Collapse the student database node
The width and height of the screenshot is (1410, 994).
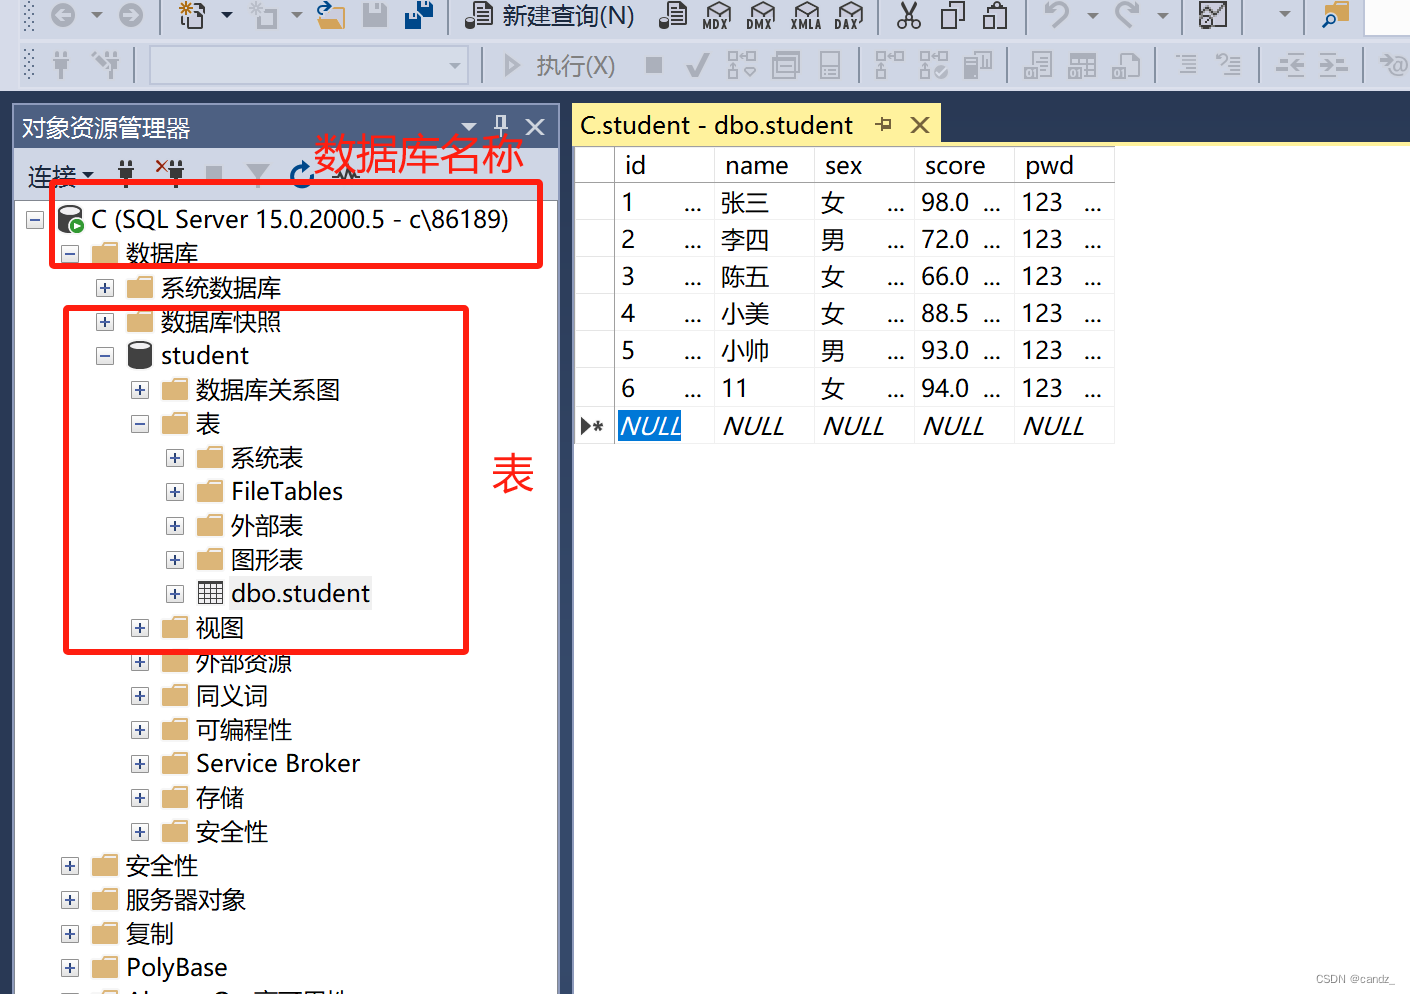pyautogui.click(x=105, y=355)
